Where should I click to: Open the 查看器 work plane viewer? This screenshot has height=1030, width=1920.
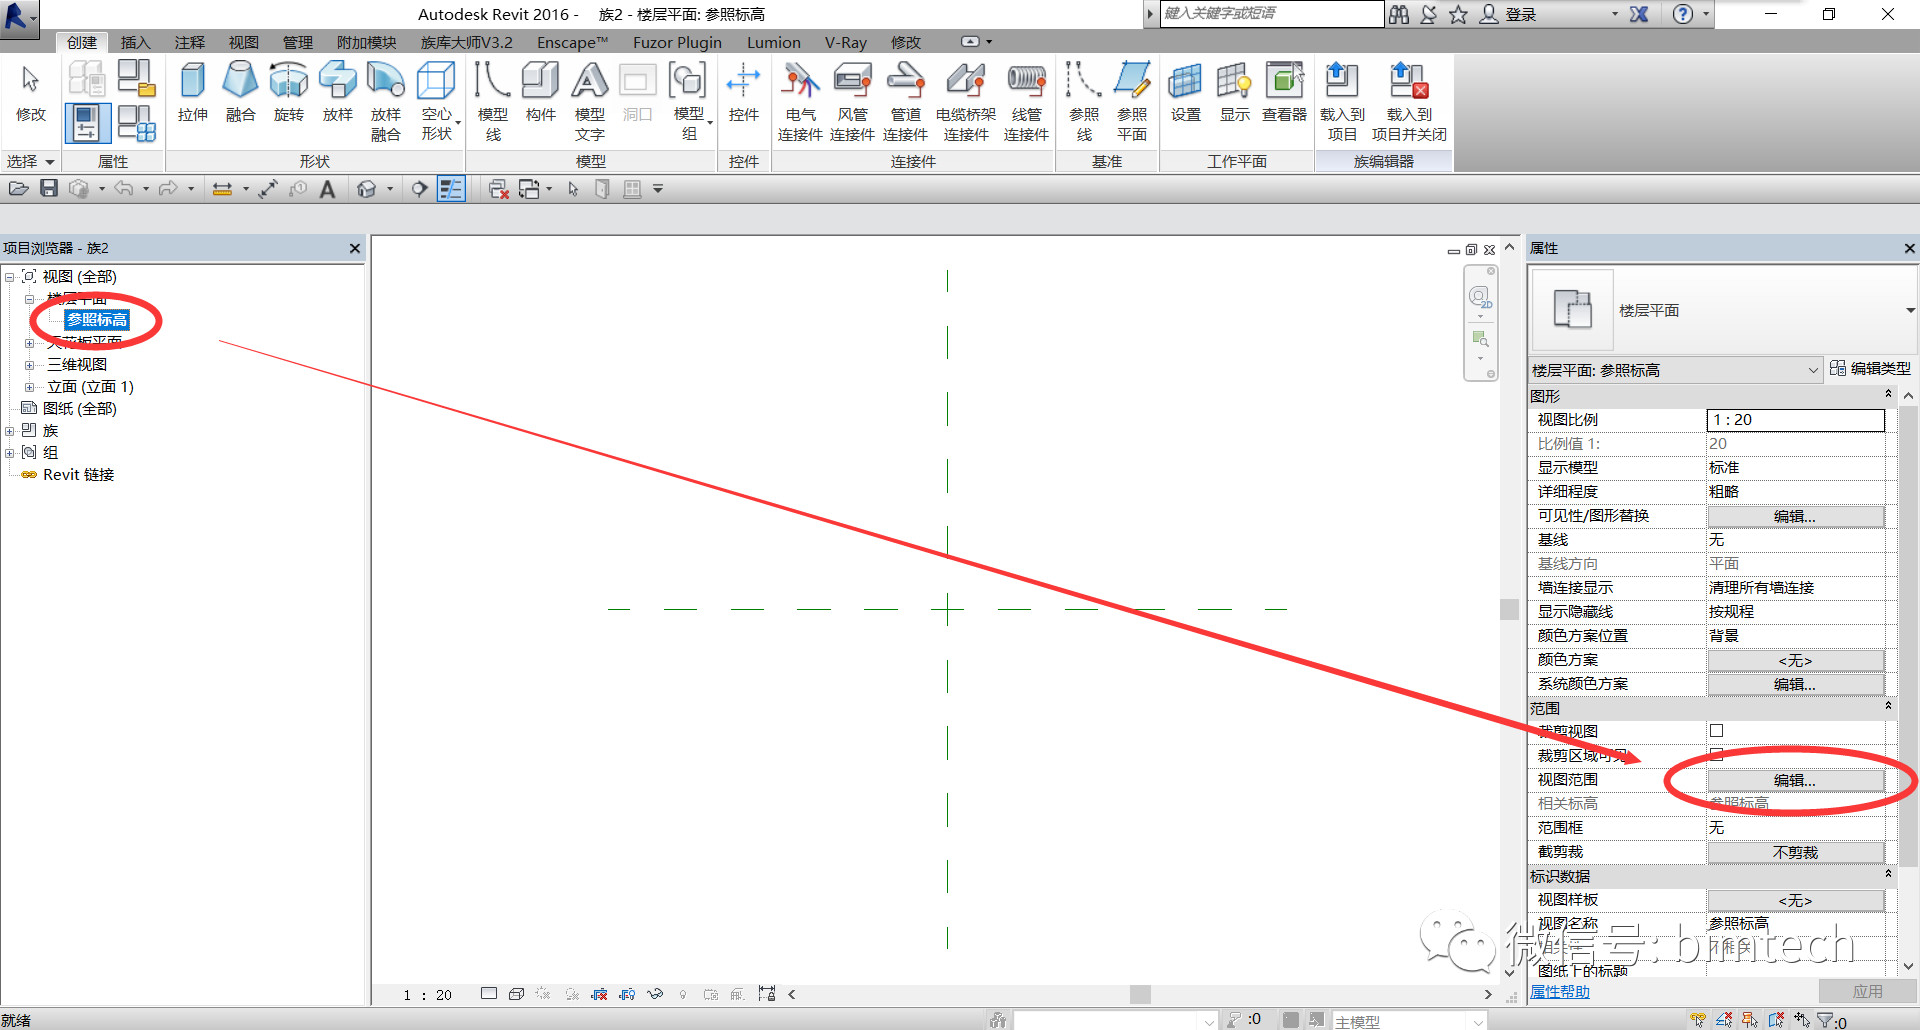[1284, 92]
